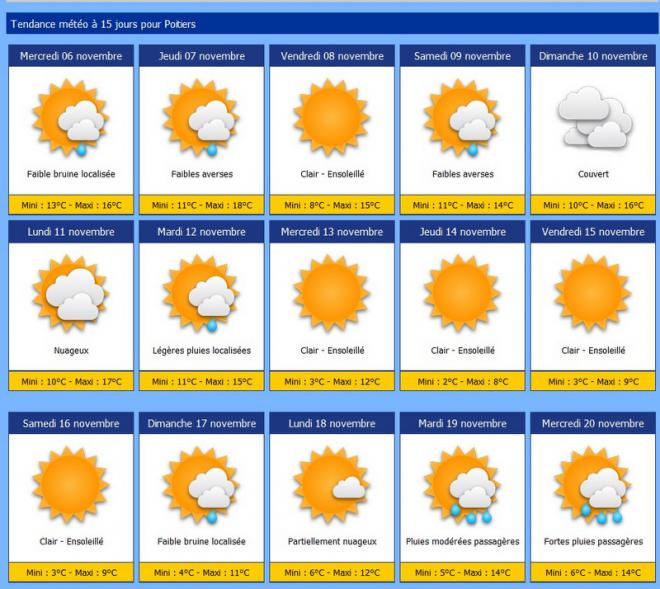This screenshot has height=589, width=660.
Task: Click the sun icon for Vendredi 15 novembre
Action: 593,293
